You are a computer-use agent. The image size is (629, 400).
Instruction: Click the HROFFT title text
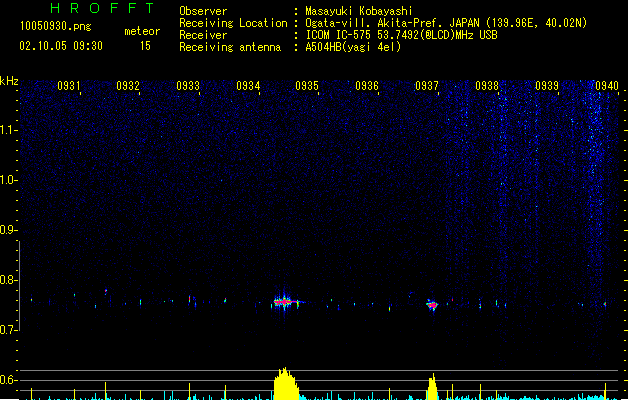tap(102, 8)
